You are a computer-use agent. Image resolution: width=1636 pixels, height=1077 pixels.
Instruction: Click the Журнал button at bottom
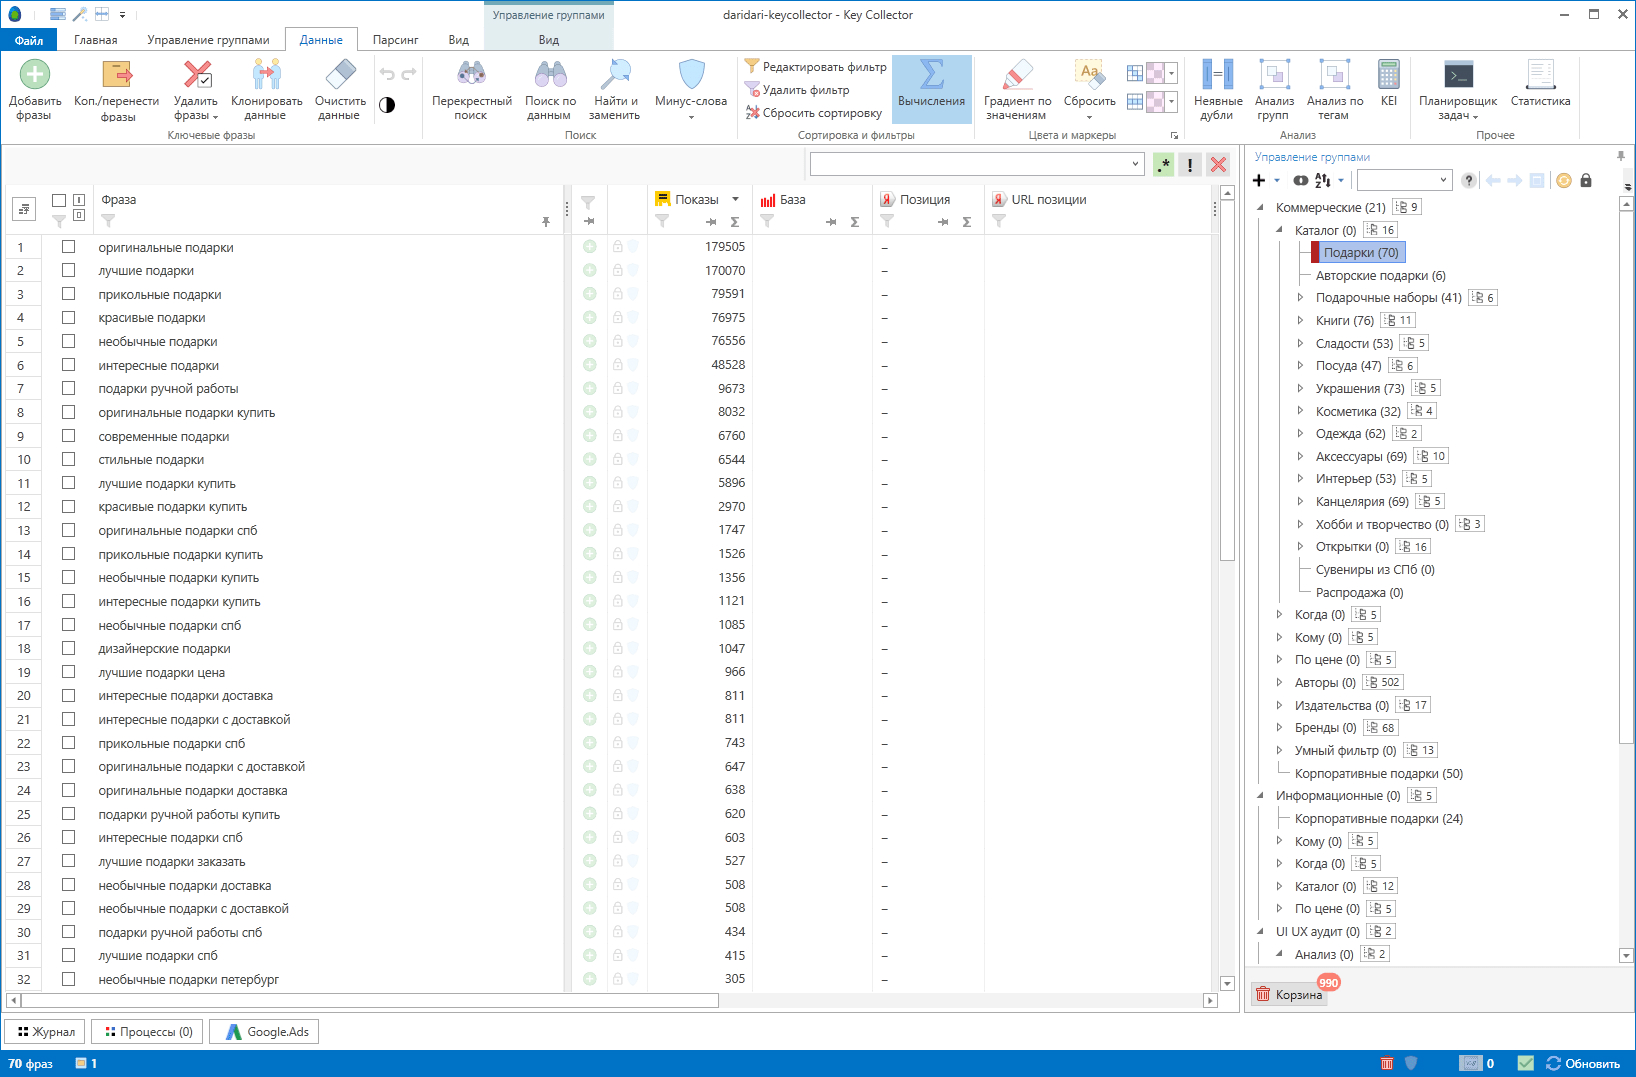pyautogui.click(x=46, y=1032)
